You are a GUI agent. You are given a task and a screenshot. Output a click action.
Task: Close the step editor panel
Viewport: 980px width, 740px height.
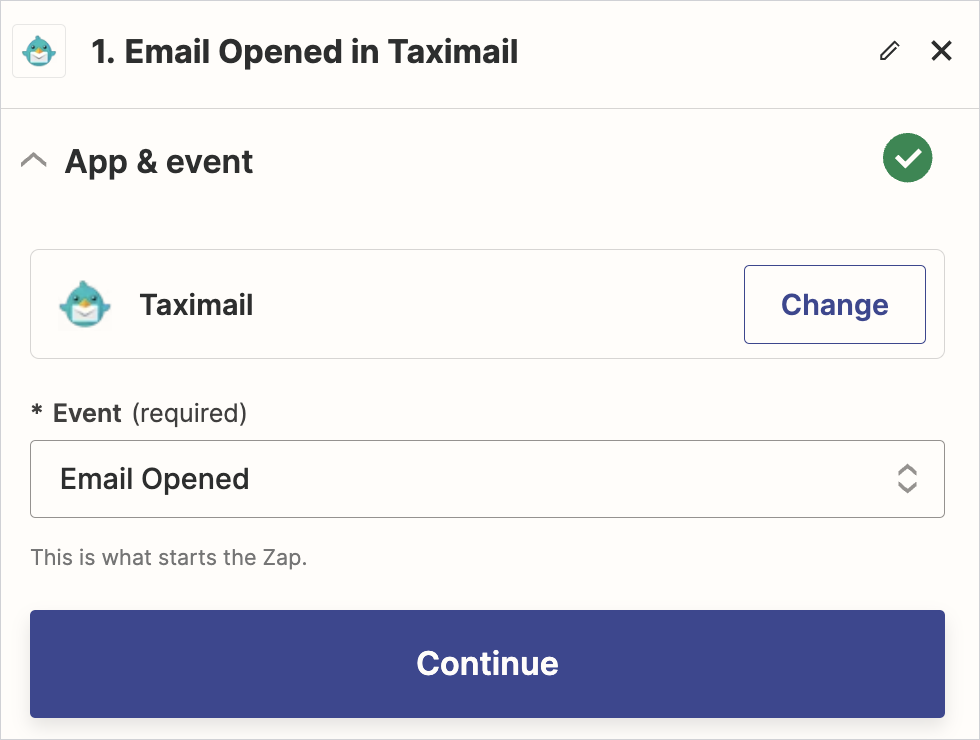pyautogui.click(x=941, y=51)
